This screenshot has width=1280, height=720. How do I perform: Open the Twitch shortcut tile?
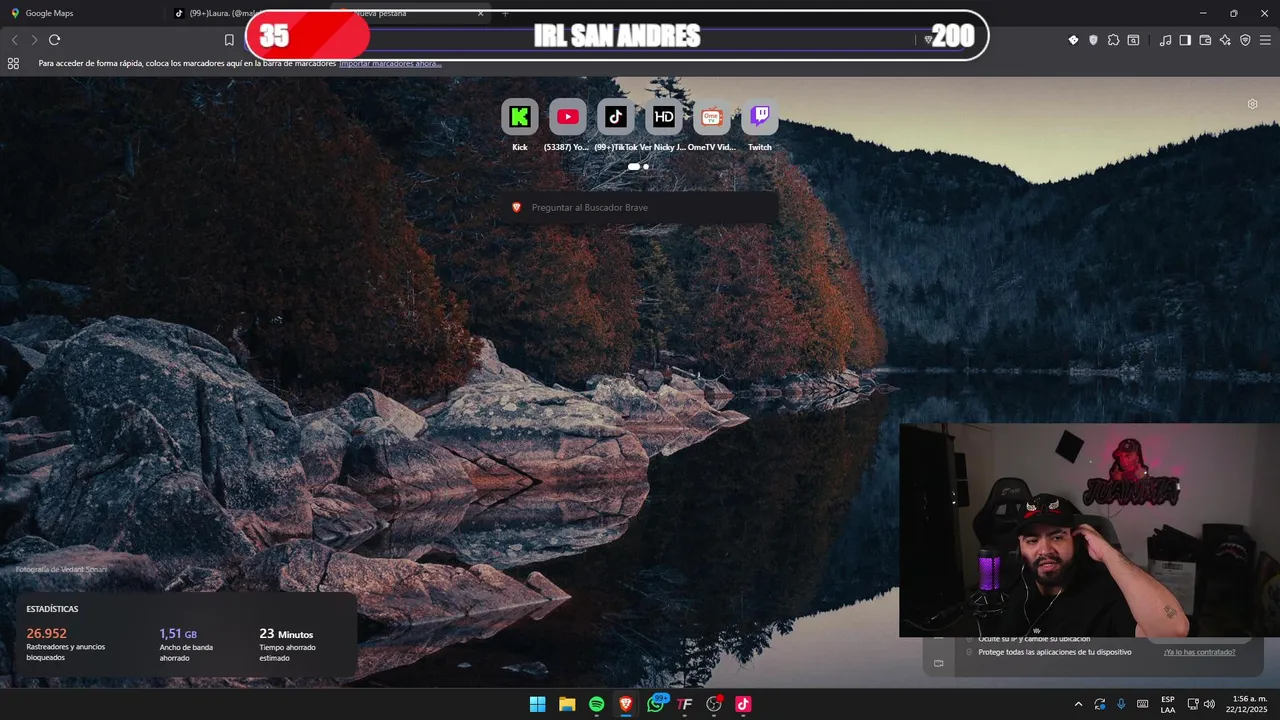click(760, 117)
